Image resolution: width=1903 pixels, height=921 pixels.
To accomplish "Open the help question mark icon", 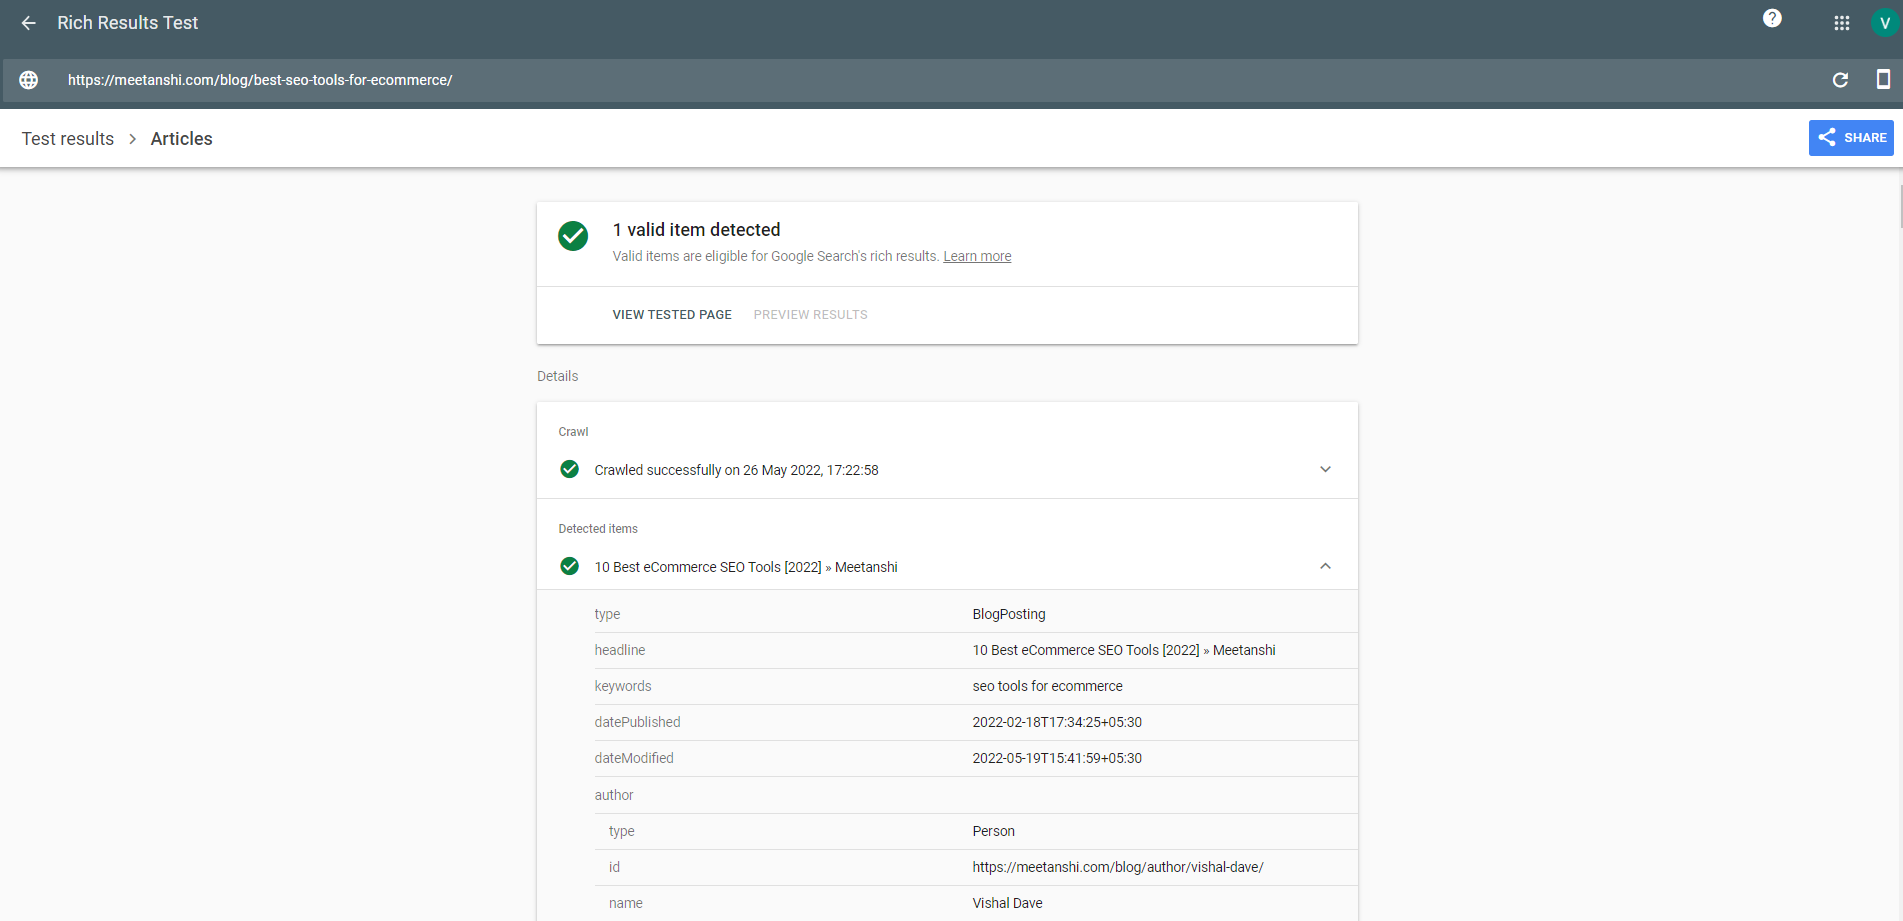I will (1772, 19).
